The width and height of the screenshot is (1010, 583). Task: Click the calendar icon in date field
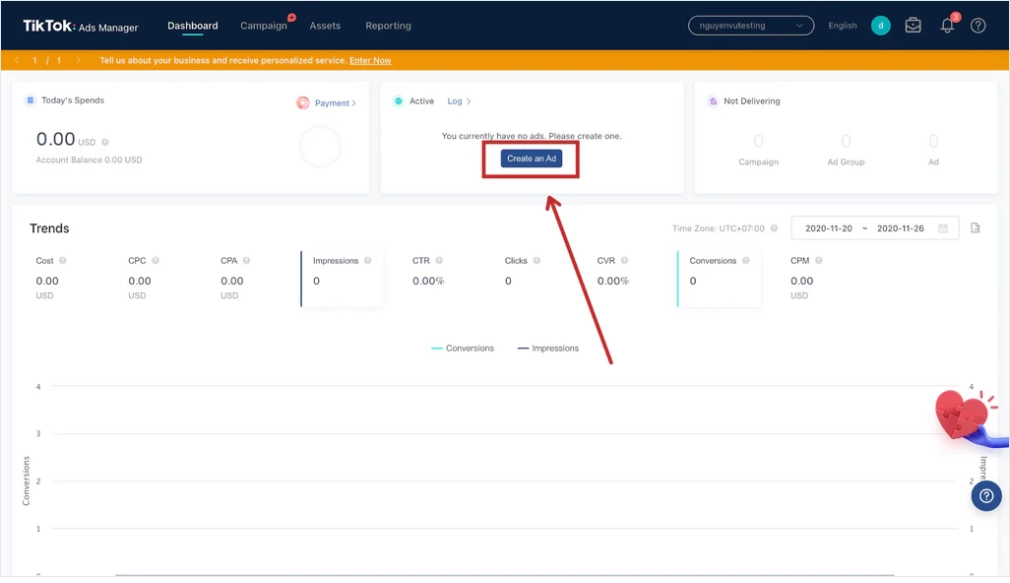click(943, 229)
